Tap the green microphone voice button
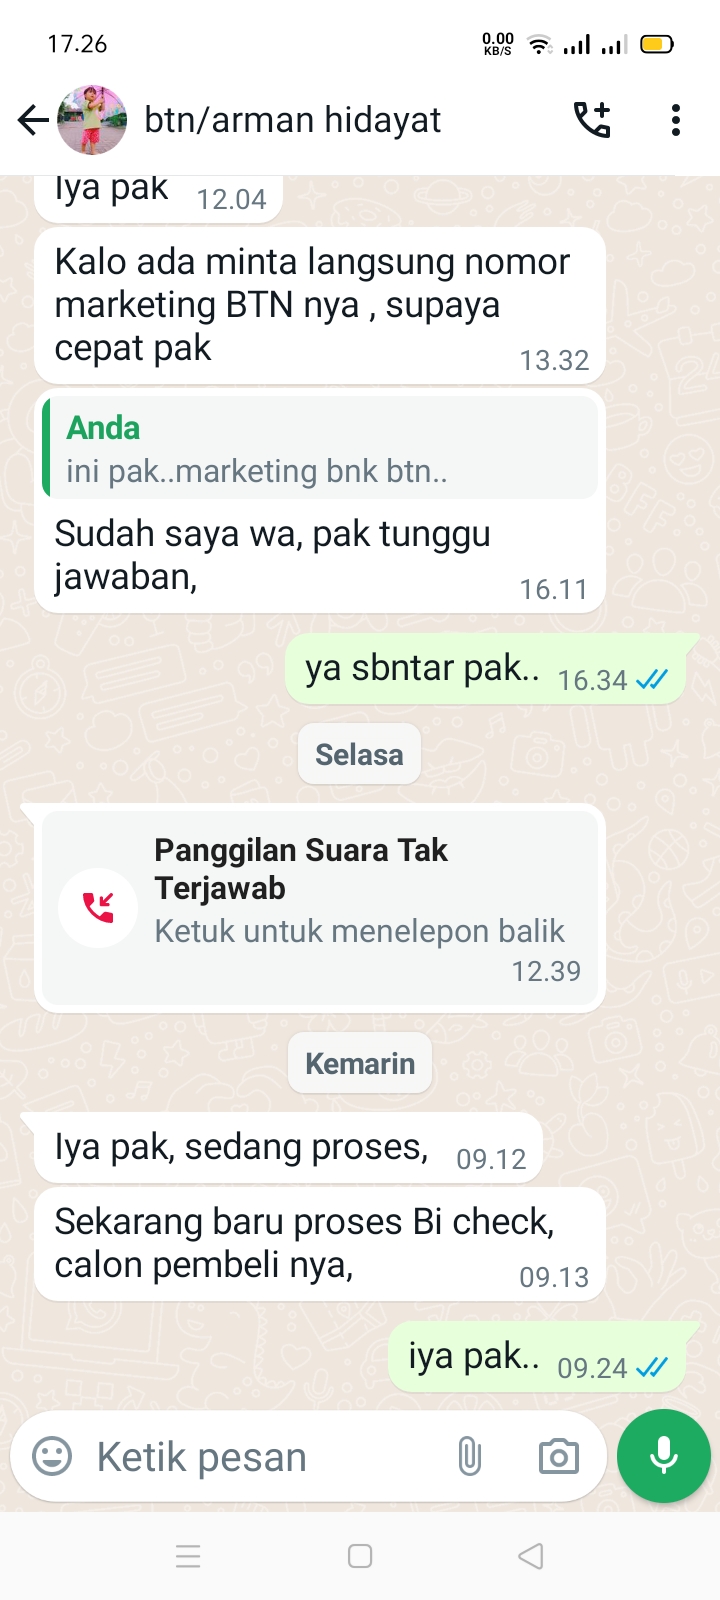Screen dimensions: 720x1600 (664, 1456)
